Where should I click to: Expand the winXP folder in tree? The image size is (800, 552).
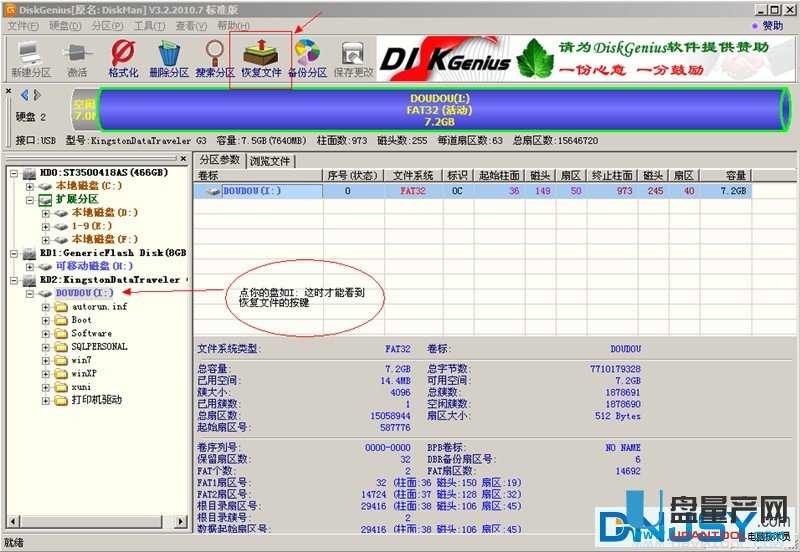coord(47,373)
